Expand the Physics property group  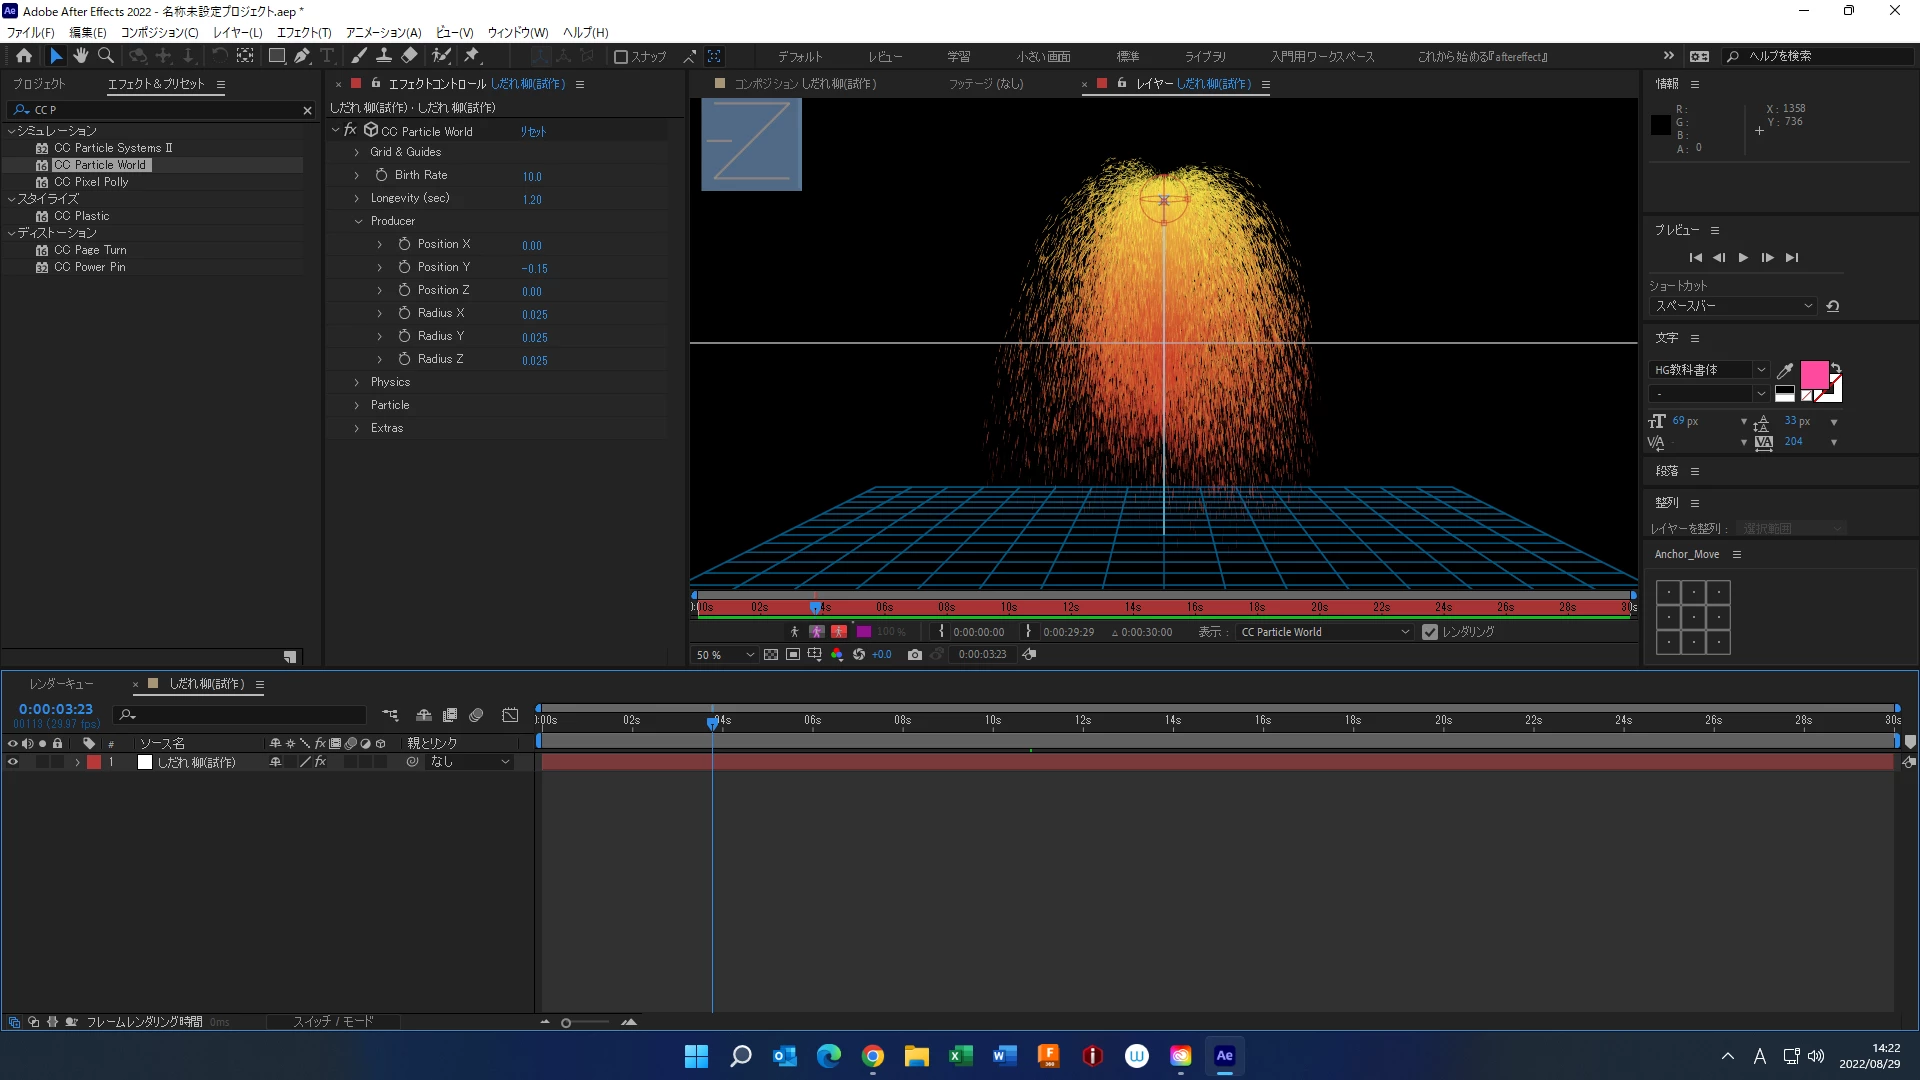point(357,382)
